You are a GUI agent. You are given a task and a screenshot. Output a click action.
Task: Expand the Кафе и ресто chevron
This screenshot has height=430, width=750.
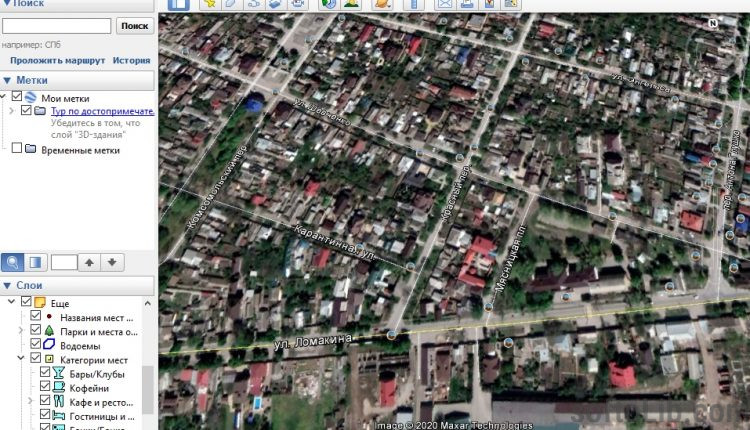click(x=30, y=401)
